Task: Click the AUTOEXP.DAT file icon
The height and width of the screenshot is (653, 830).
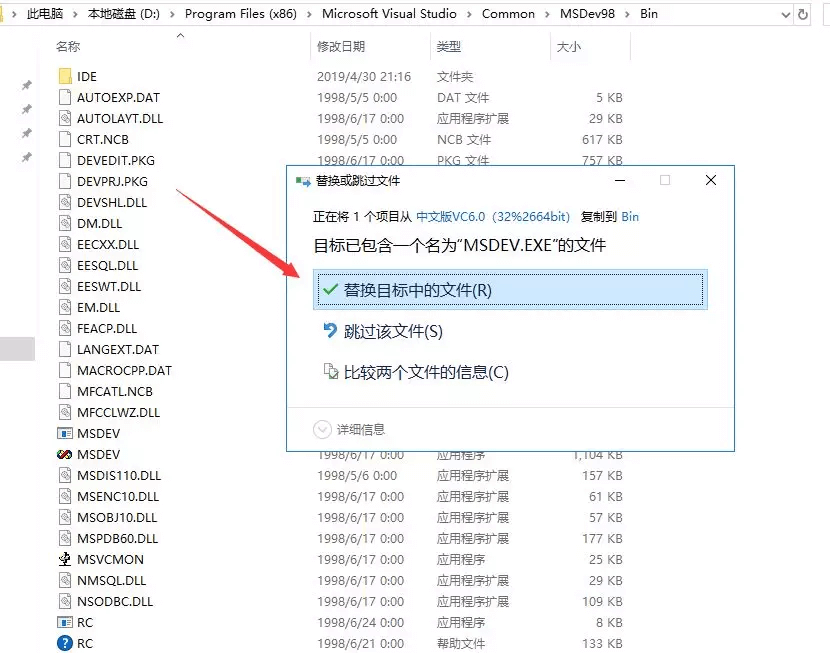Action: 65,97
